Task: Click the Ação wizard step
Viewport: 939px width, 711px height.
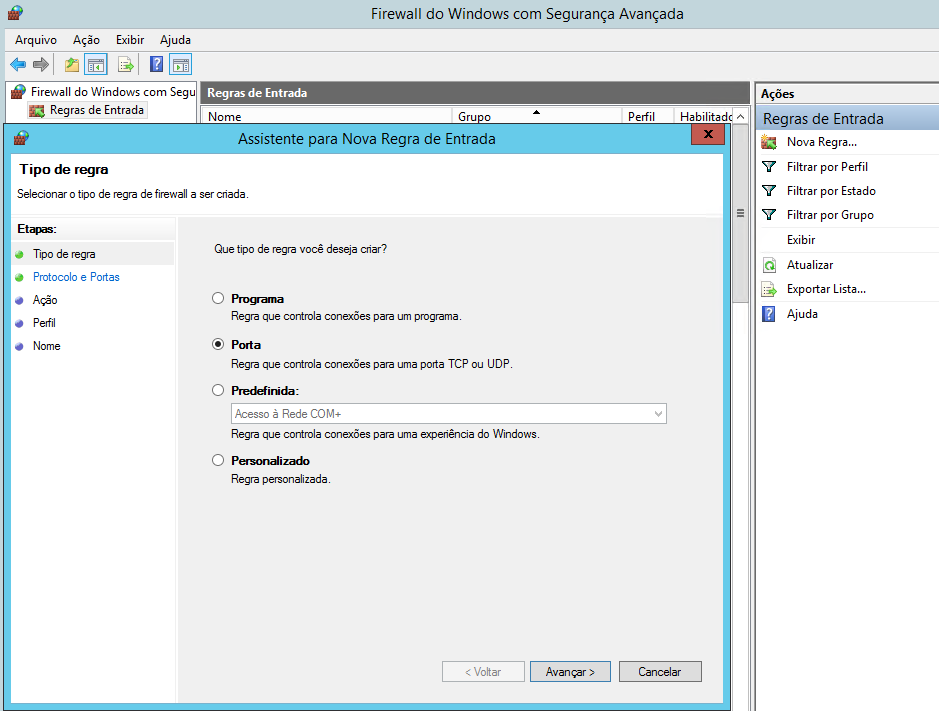Action: click(x=45, y=300)
